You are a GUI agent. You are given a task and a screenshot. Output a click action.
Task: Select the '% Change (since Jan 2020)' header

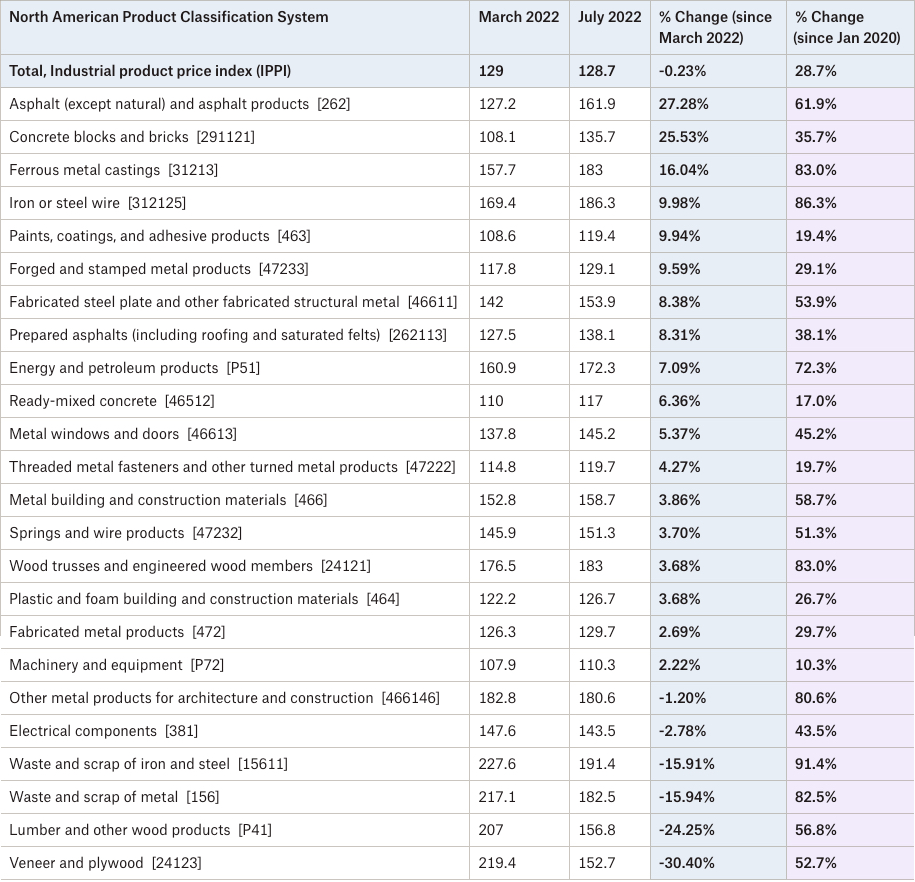pos(847,27)
